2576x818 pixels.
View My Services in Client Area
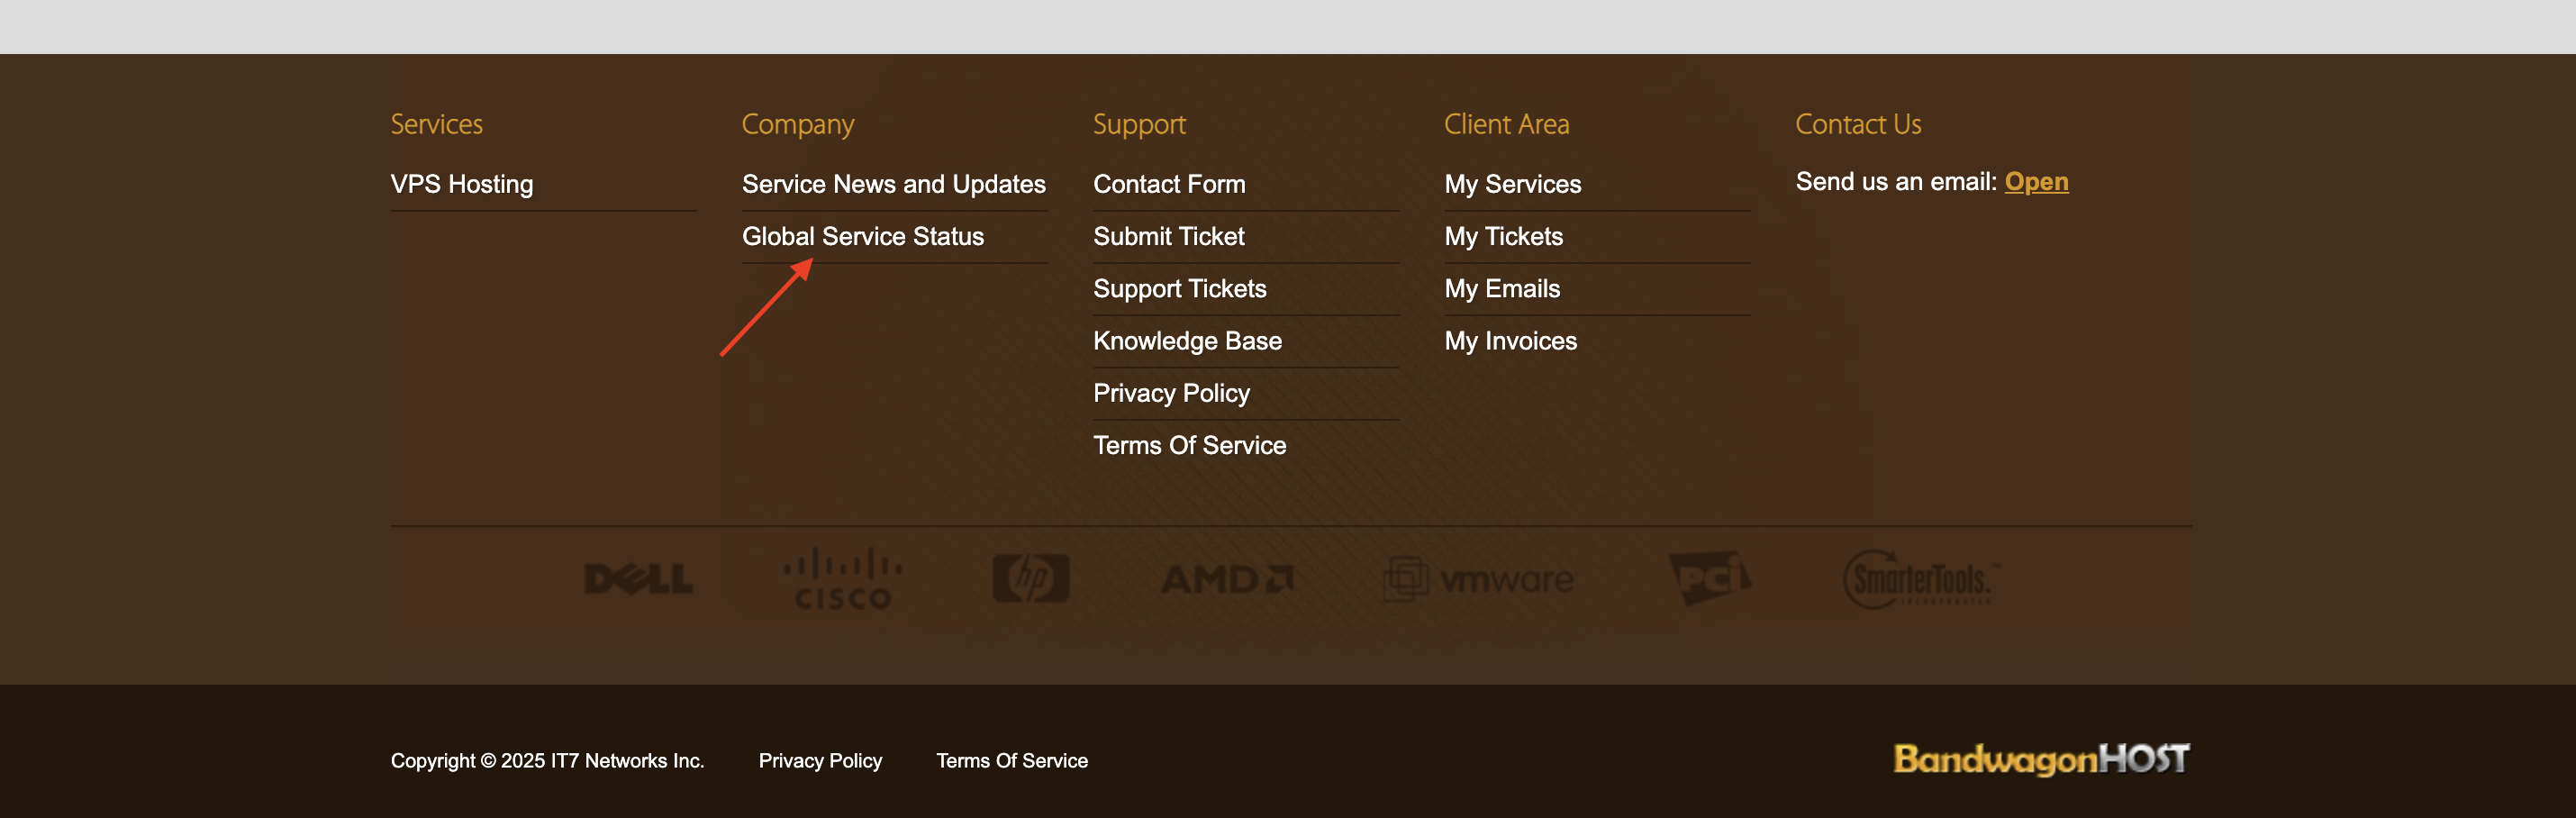coord(1512,184)
